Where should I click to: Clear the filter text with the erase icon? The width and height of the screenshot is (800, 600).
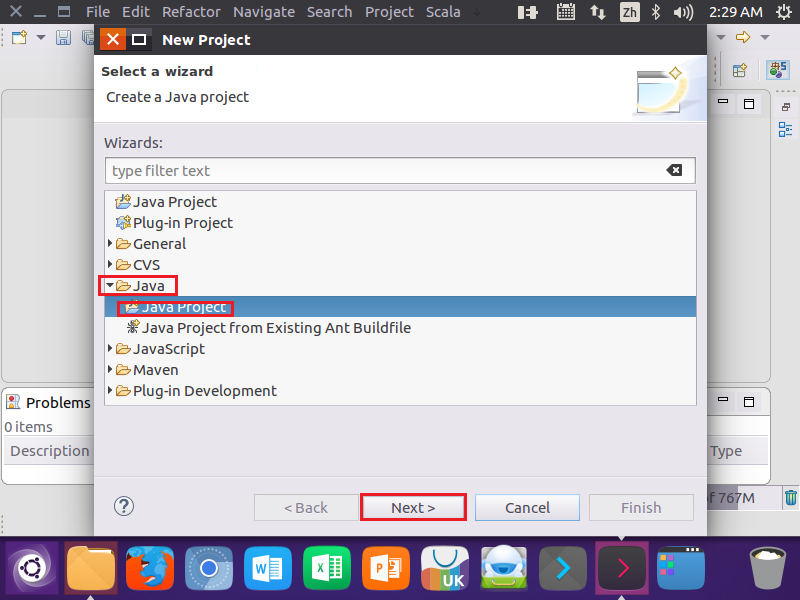674,170
